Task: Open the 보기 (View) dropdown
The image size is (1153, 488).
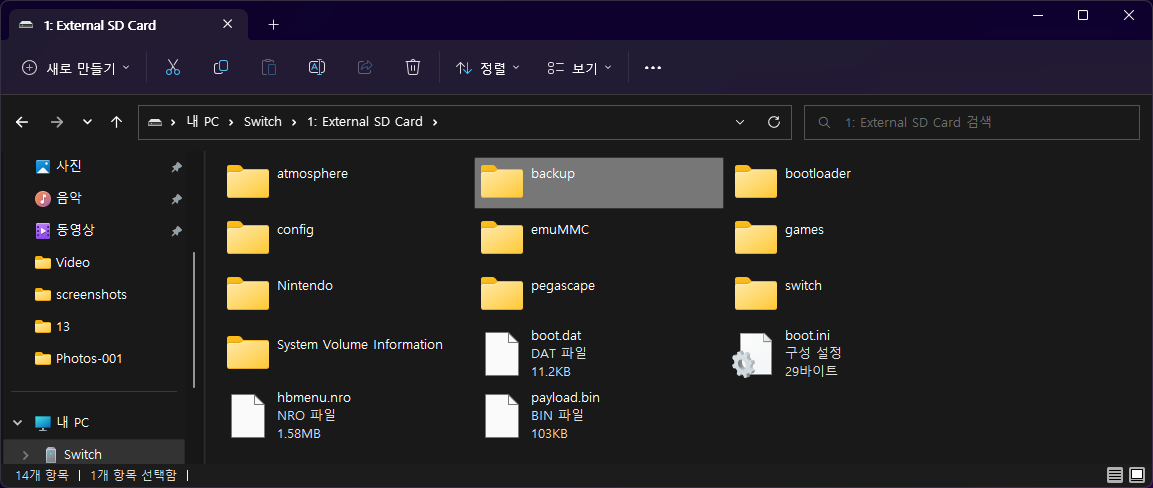Action: click(x=579, y=68)
